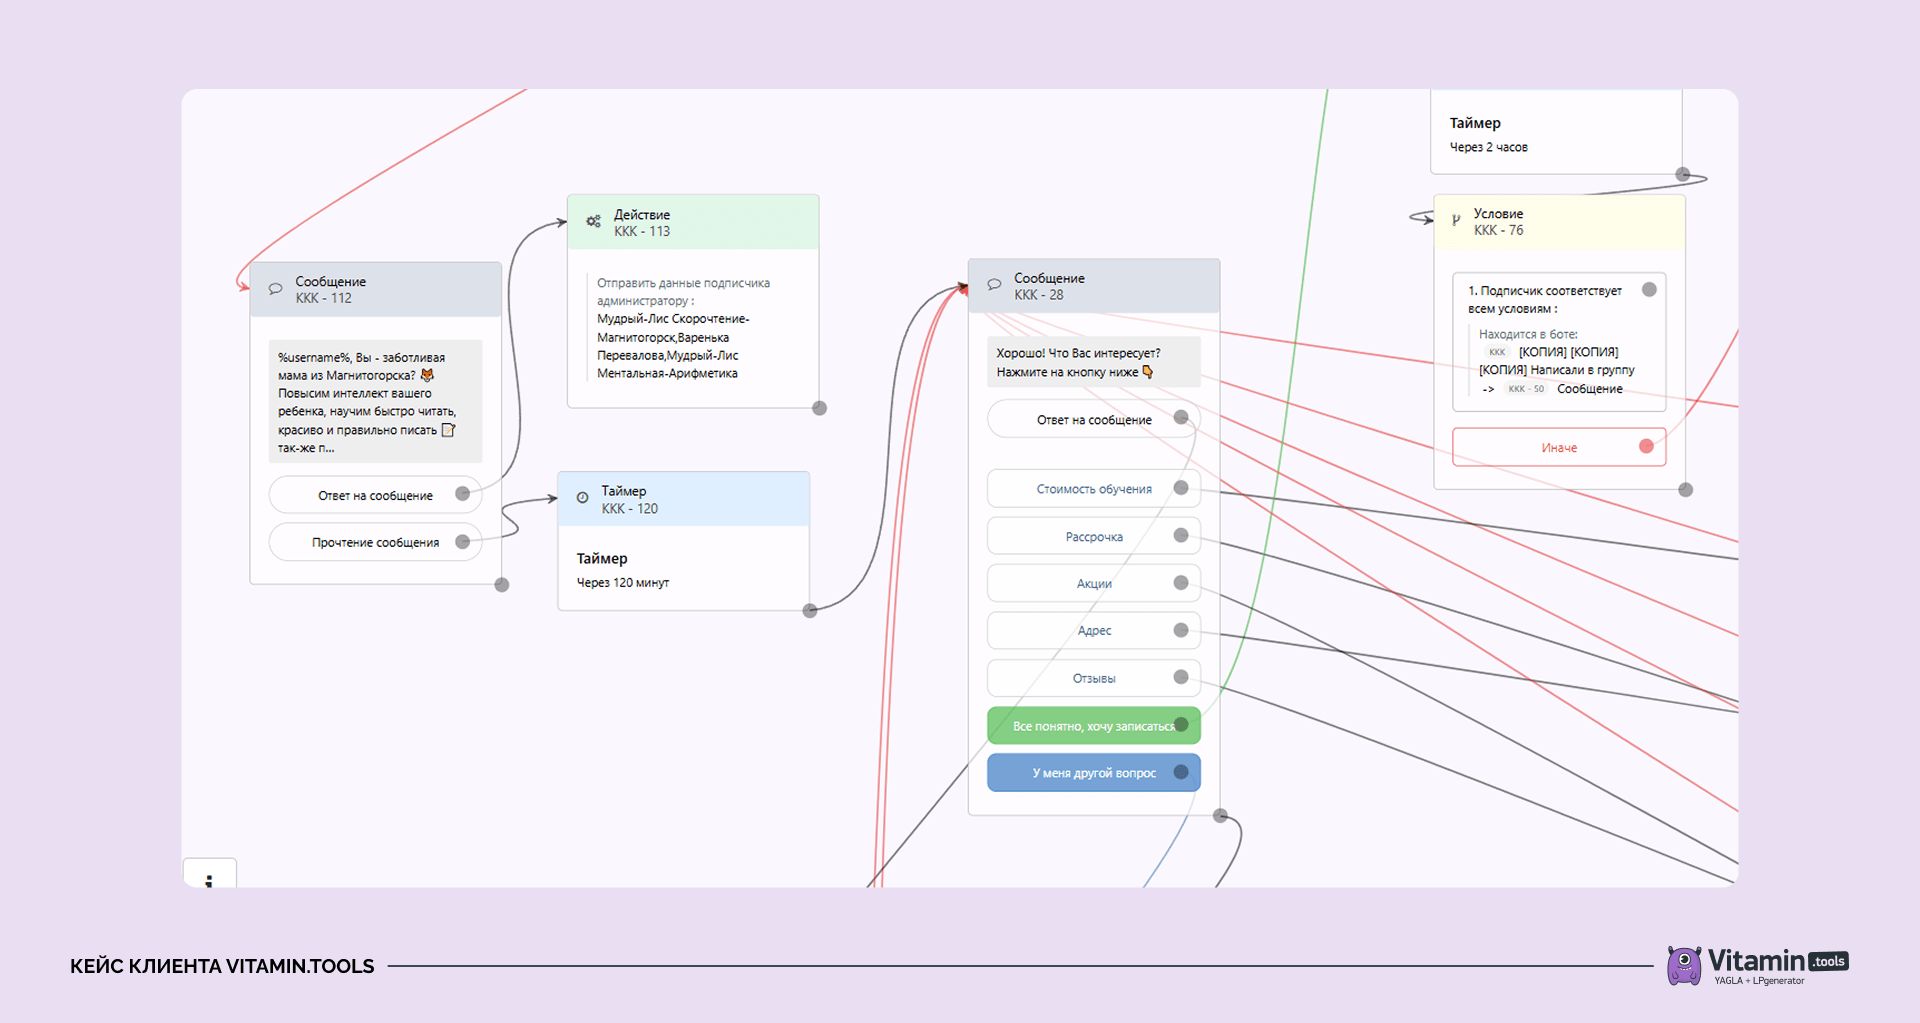Click Ответ на сообщение in KKK - 112
Screen dimensions: 1920x1023
point(376,495)
